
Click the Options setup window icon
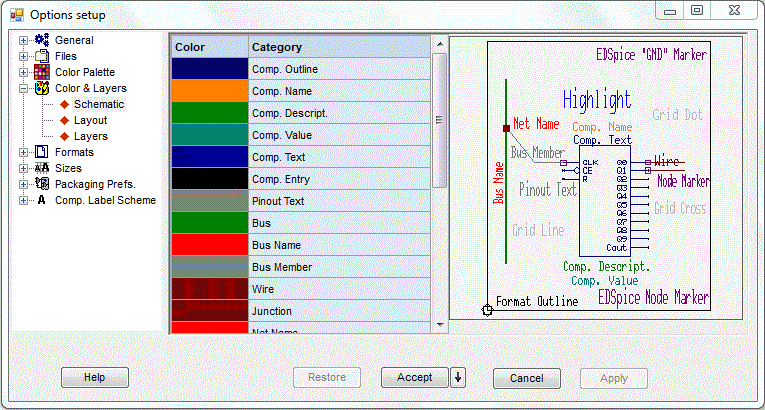tap(17, 15)
